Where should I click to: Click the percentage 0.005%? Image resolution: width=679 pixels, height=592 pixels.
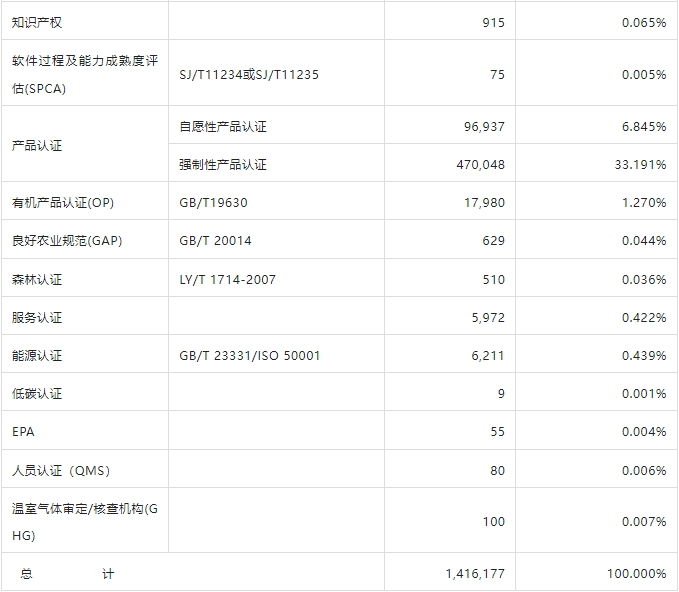point(644,74)
